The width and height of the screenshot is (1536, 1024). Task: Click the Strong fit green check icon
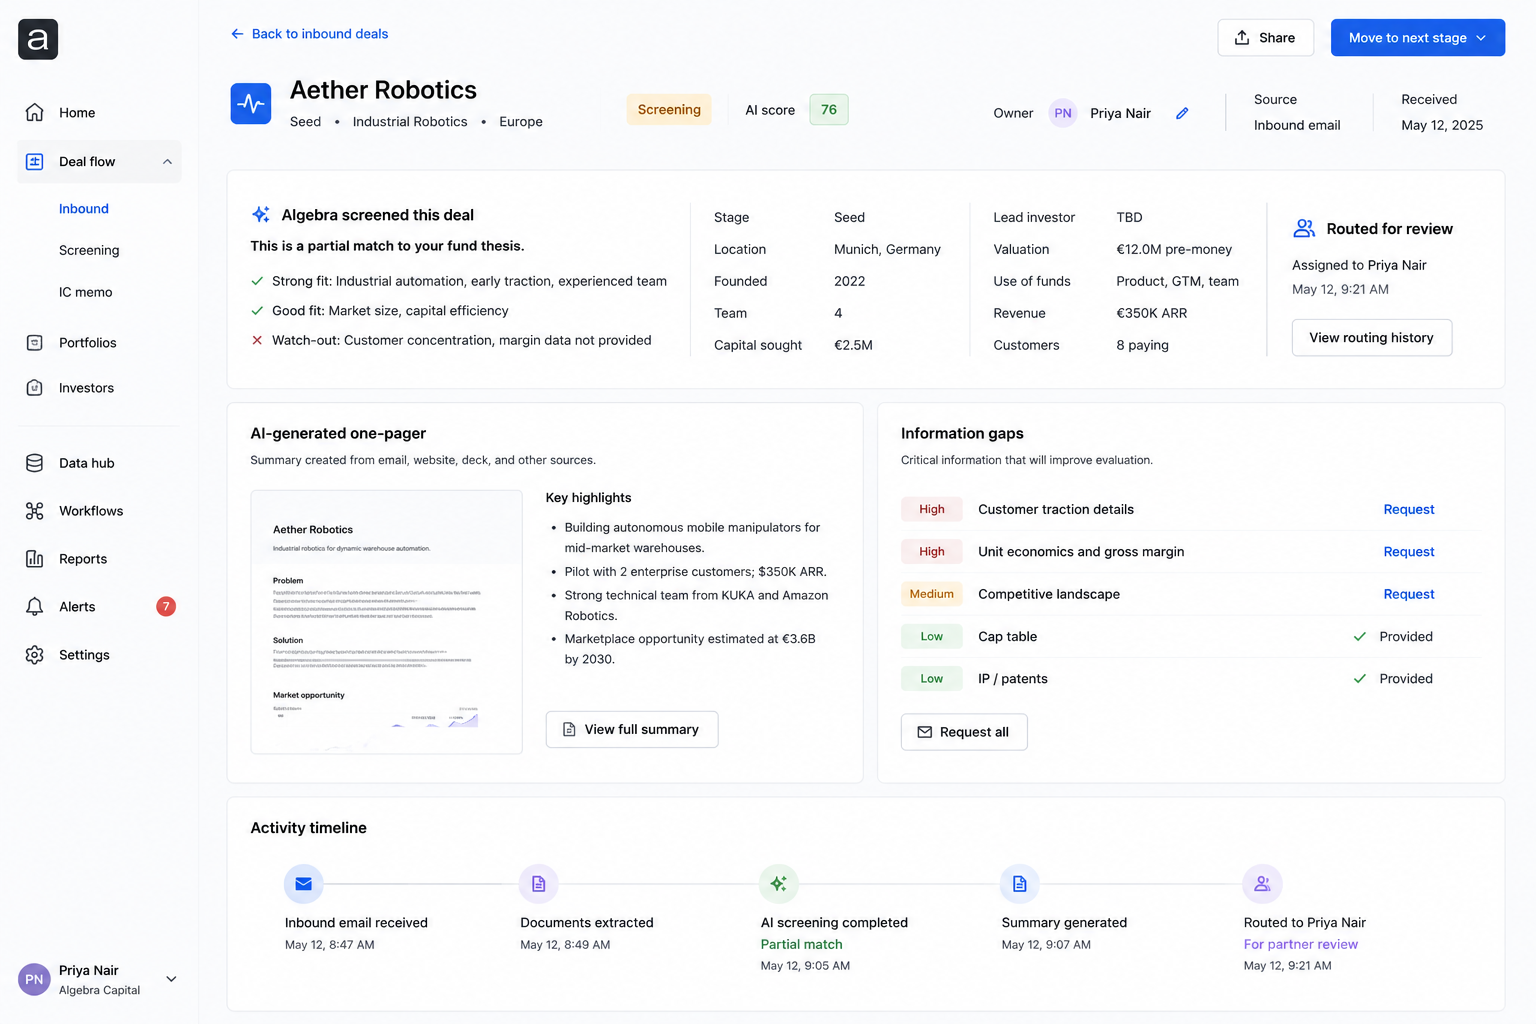click(257, 282)
